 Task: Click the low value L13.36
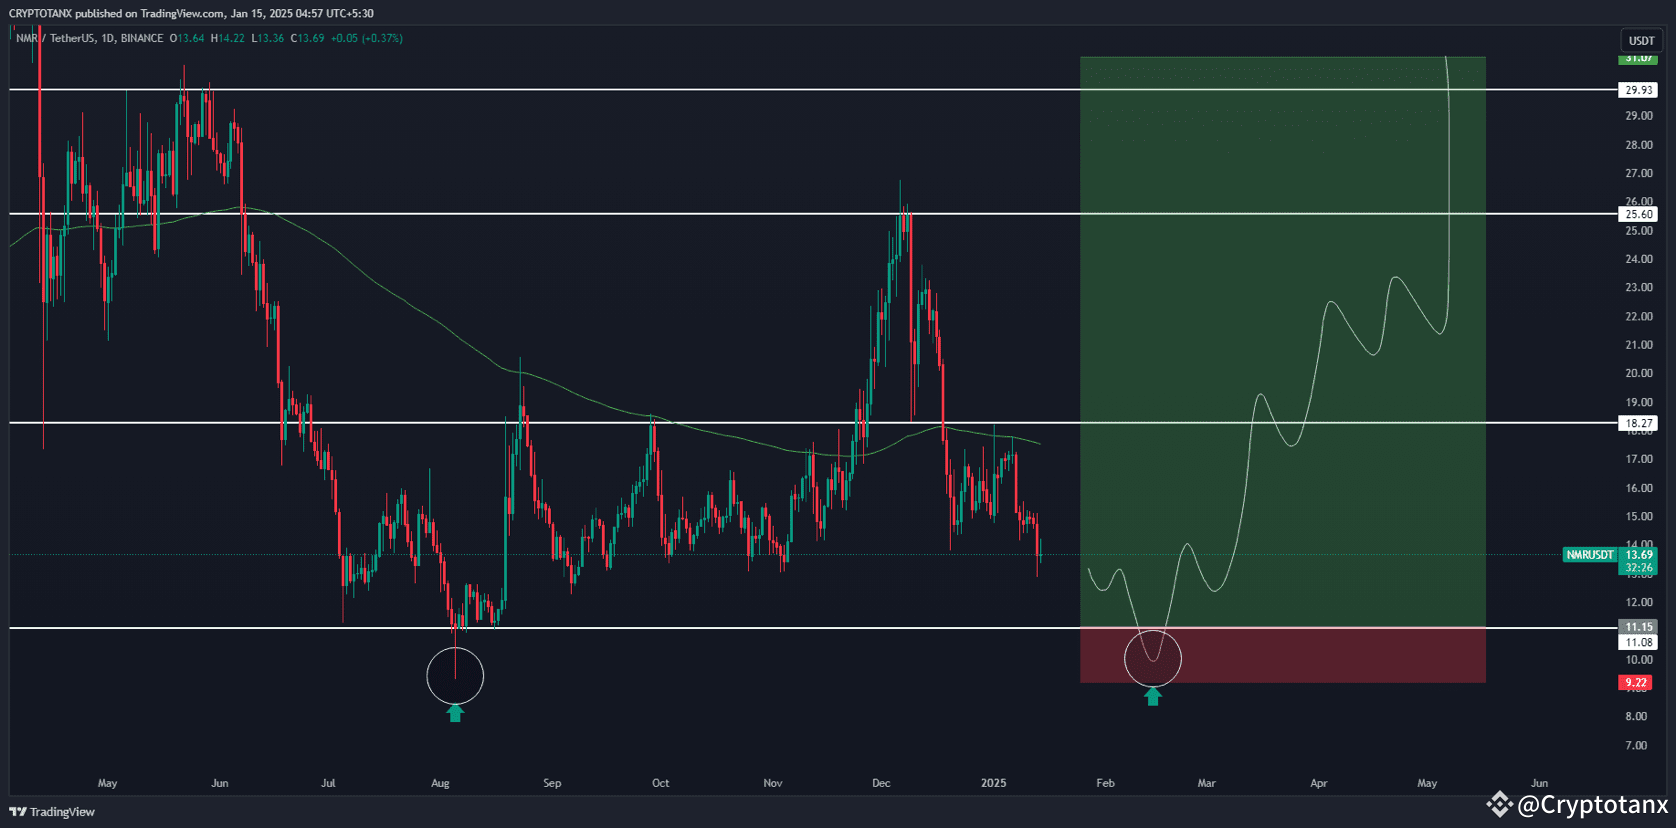268,38
